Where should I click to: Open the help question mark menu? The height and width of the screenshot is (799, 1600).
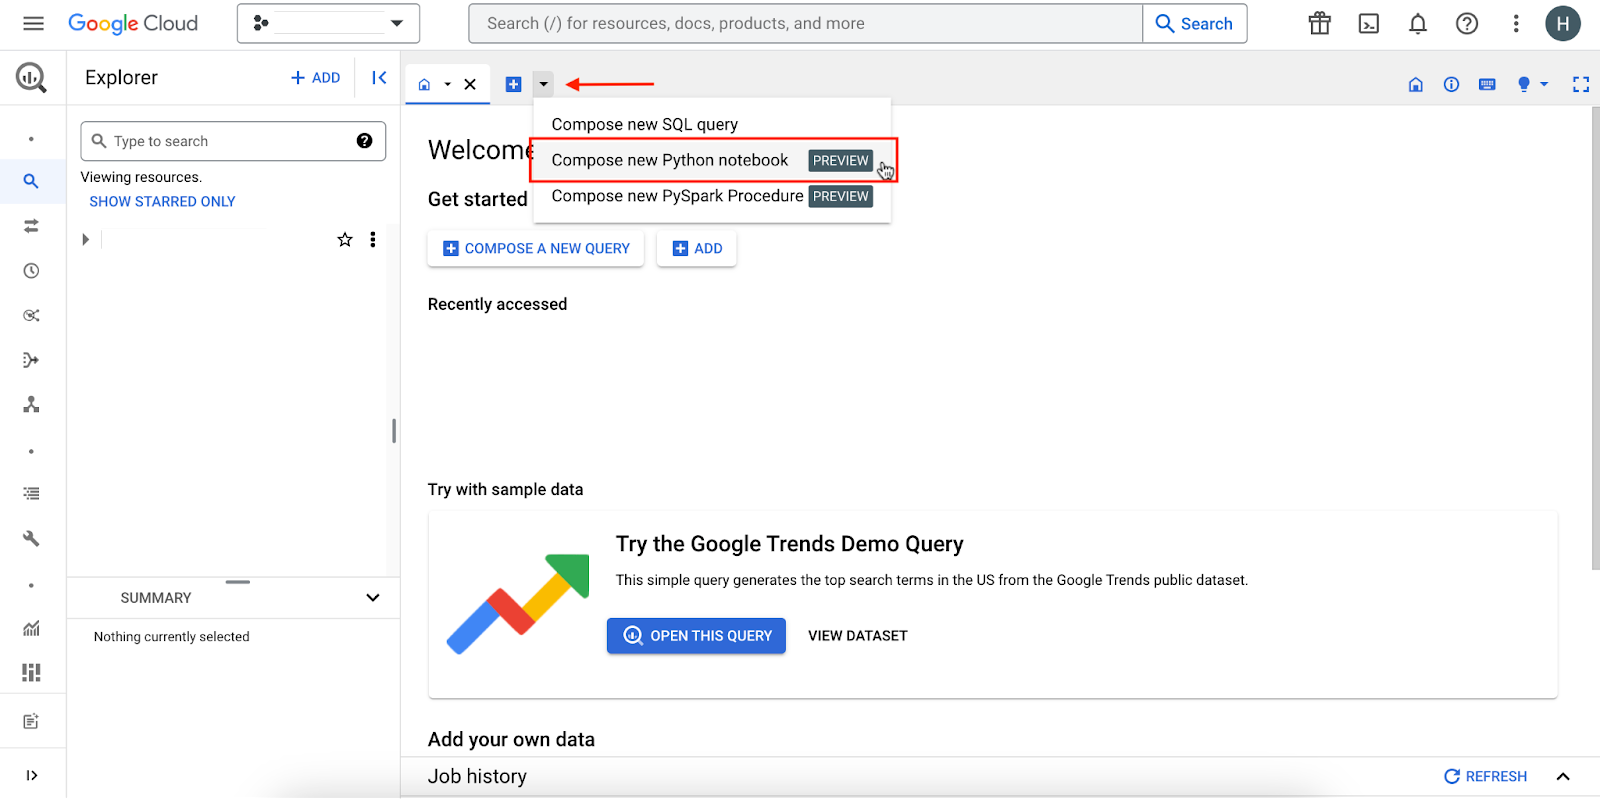(1467, 23)
